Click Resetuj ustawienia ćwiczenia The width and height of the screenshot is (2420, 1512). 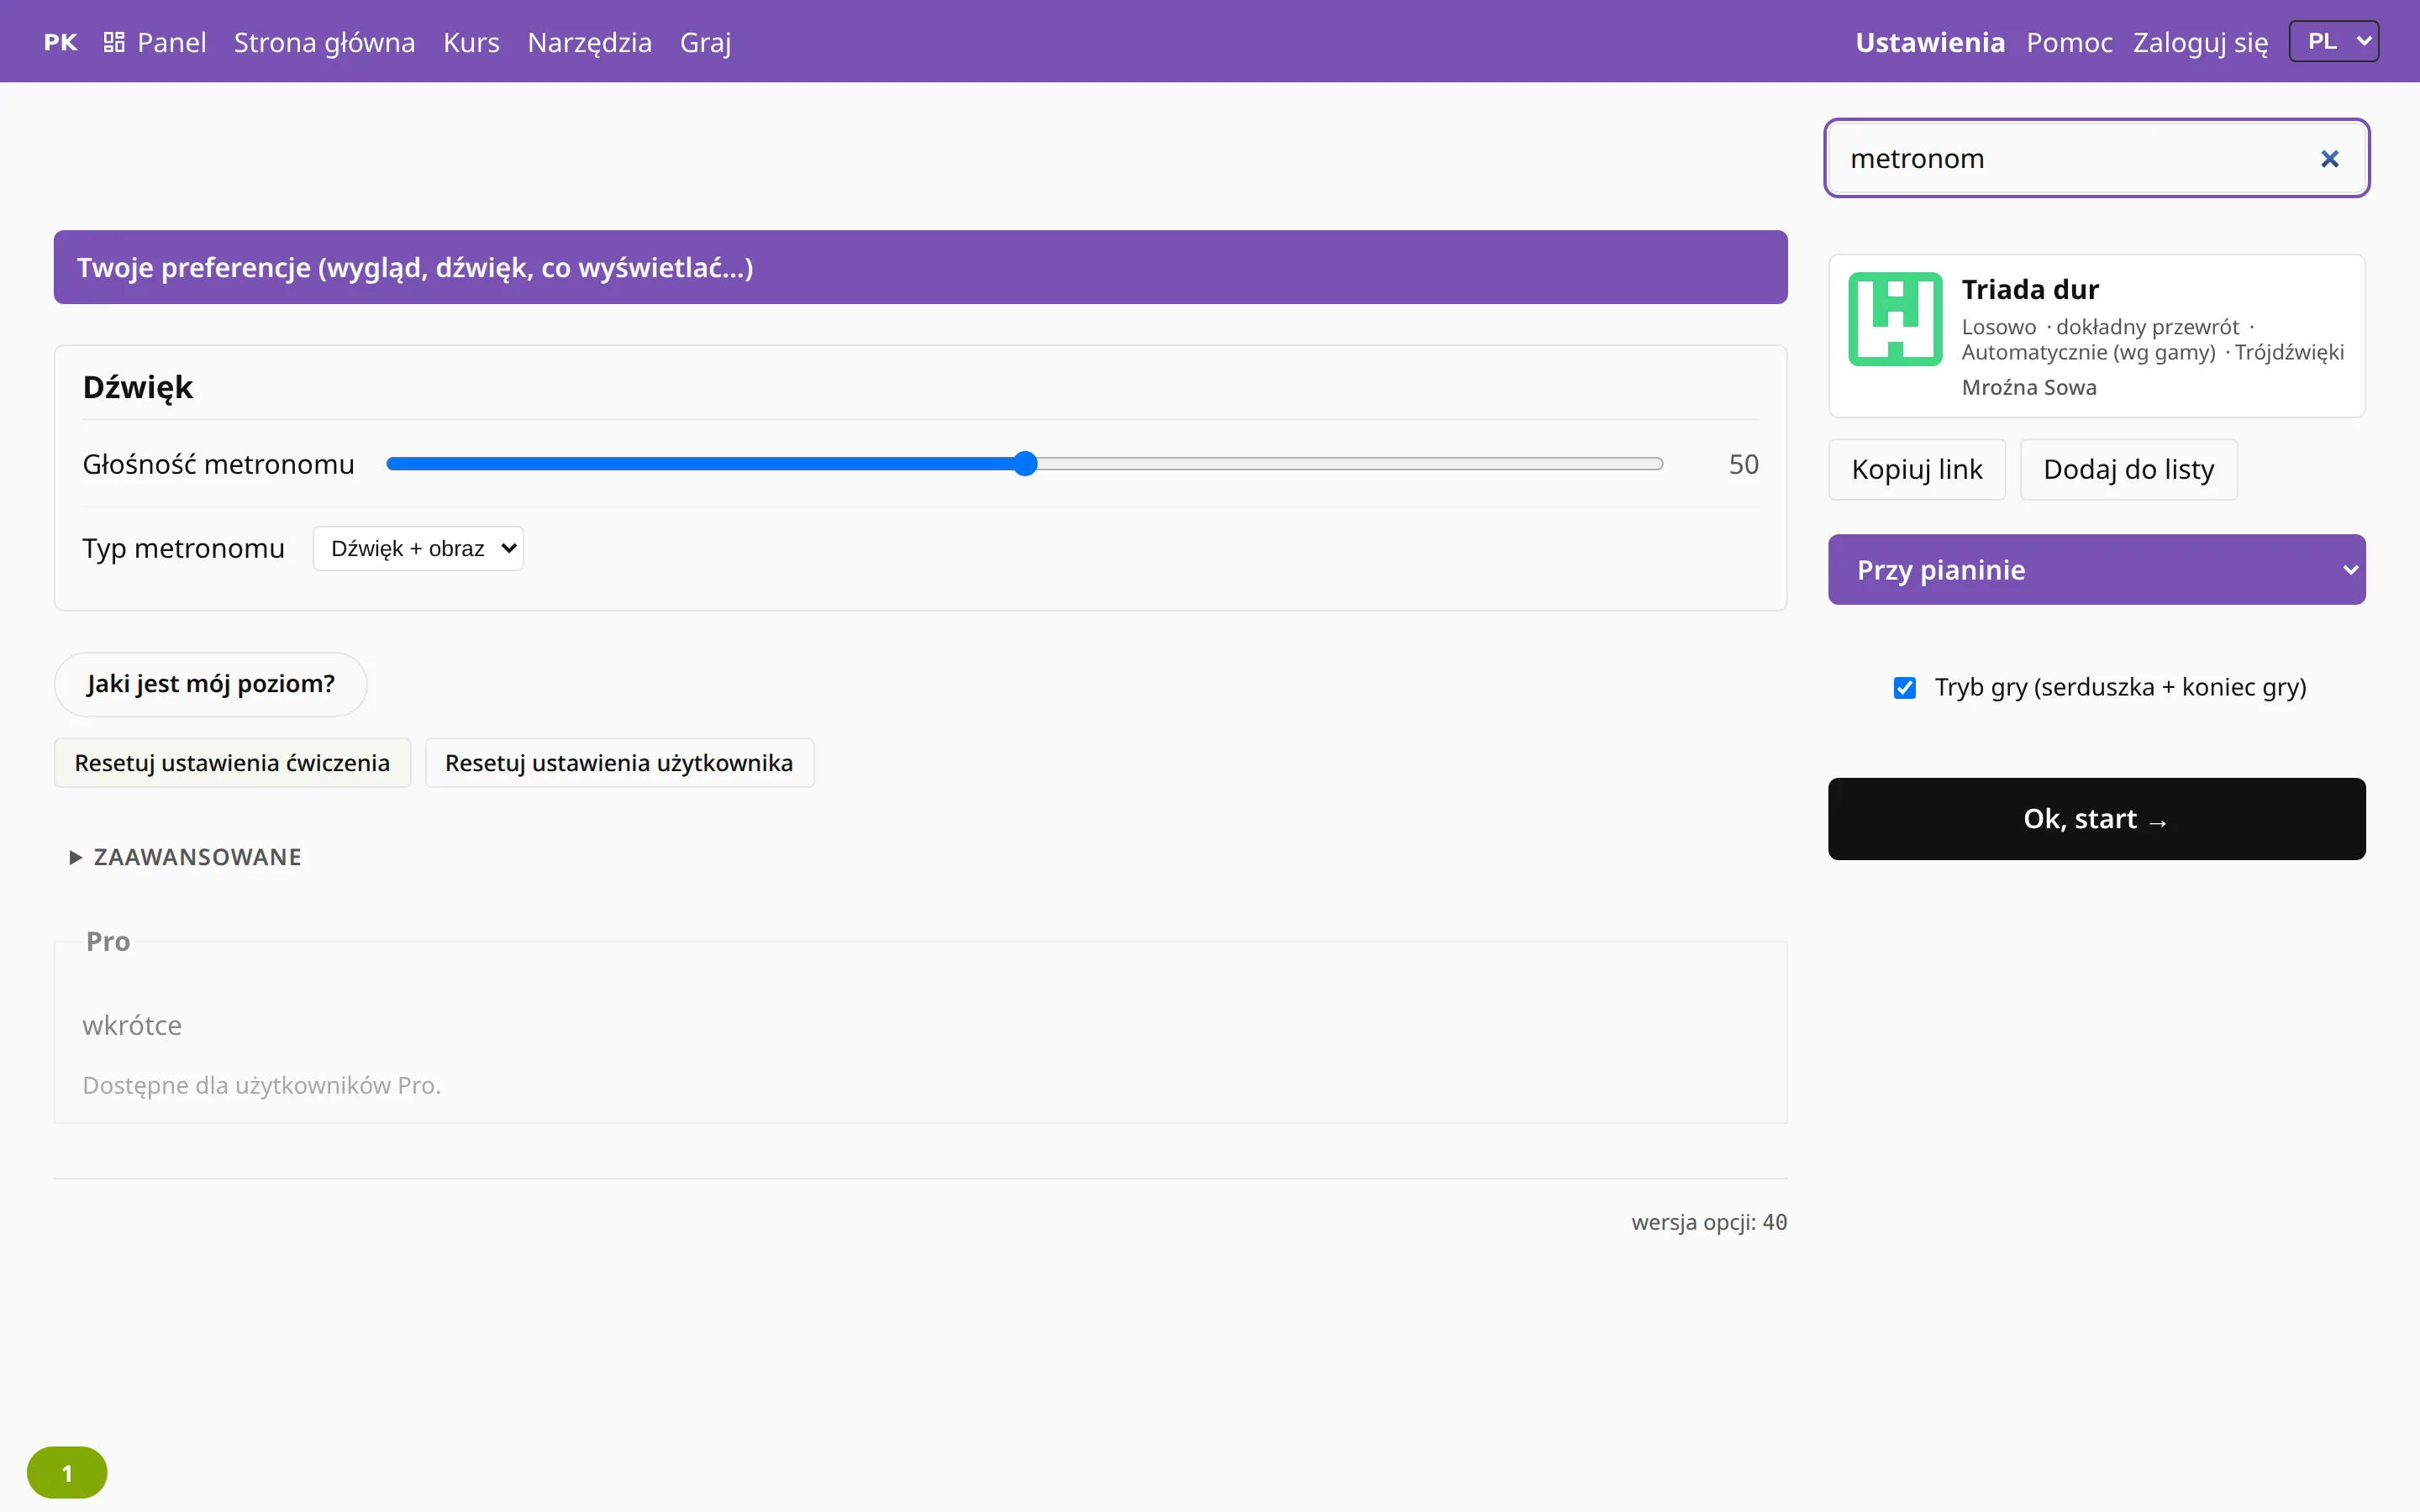coord(232,763)
